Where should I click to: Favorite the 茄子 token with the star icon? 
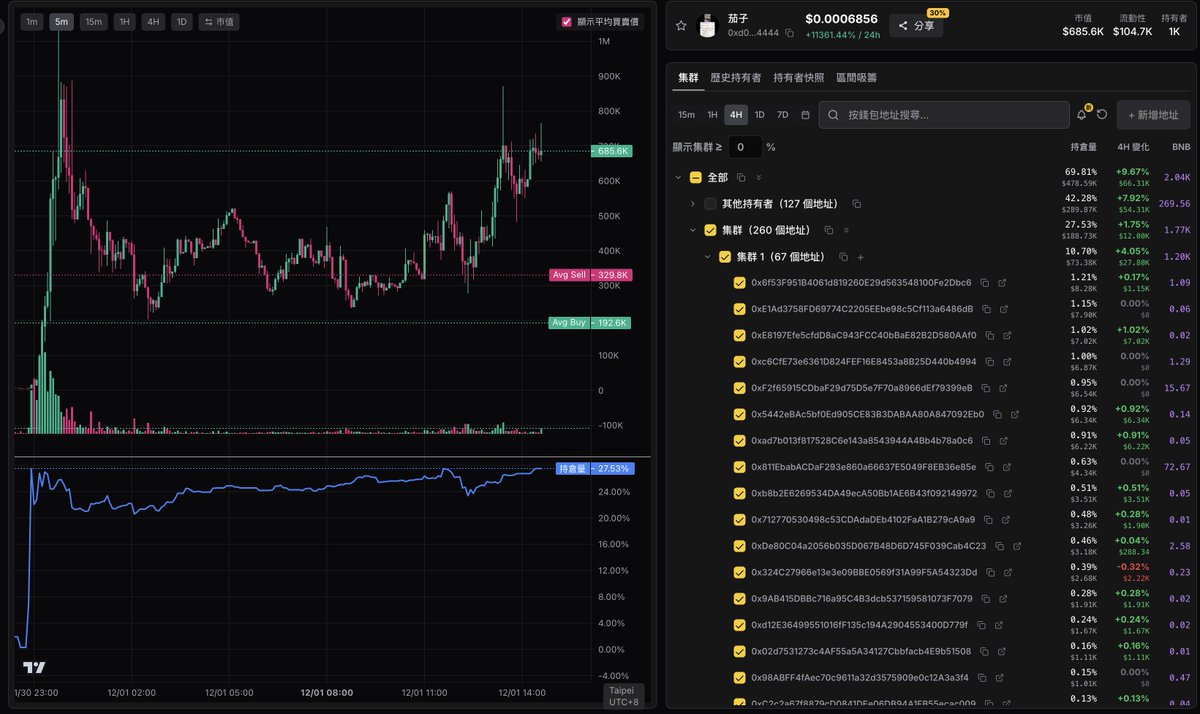tap(681, 26)
